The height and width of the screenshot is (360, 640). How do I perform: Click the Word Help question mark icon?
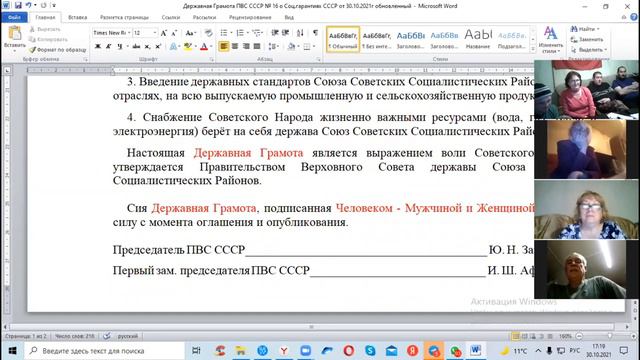point(634,17)
